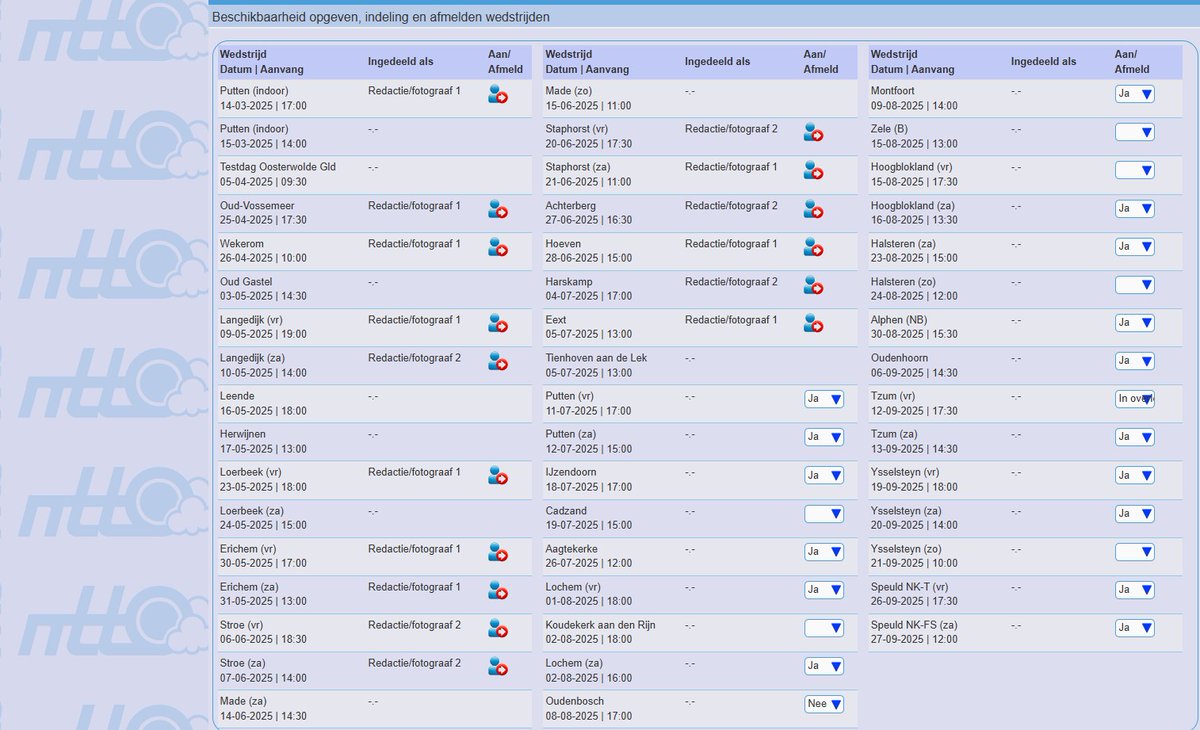
Task: Open the Tzum (vr) dropdown showing In overleg
Action: pos(1135,399)
